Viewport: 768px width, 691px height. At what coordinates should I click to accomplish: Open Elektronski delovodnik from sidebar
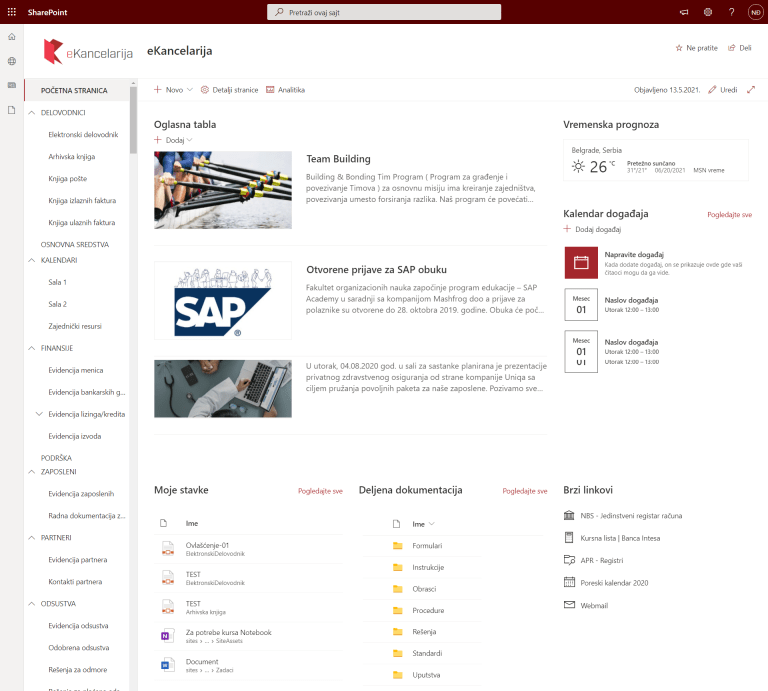click(x=83, y=134)
